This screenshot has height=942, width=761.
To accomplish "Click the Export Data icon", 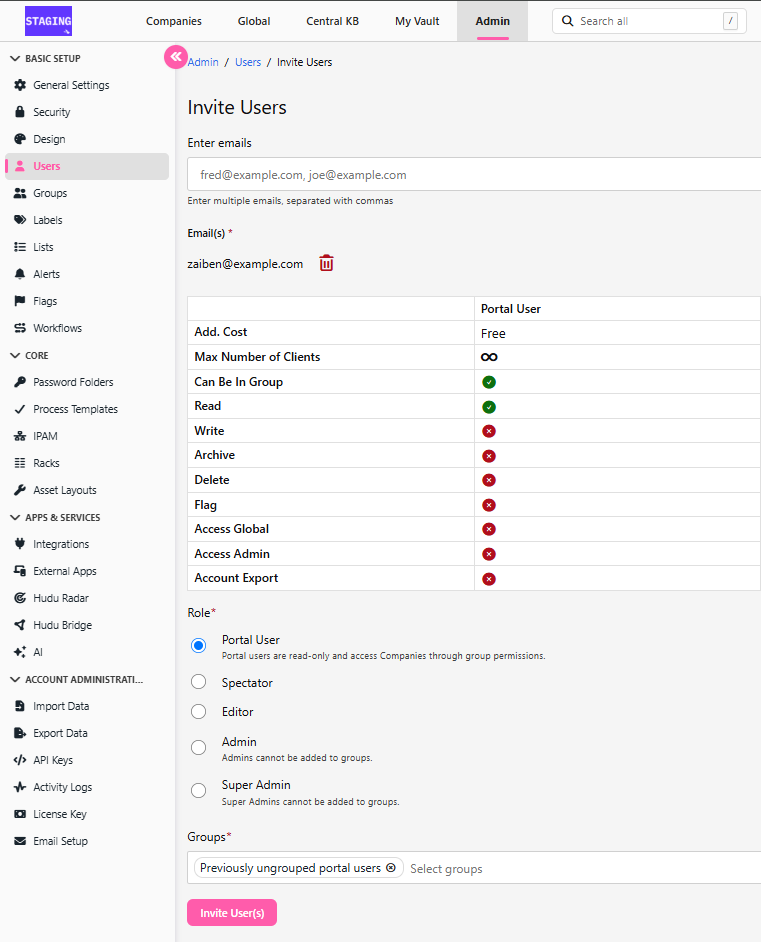I will pos(20,734).
